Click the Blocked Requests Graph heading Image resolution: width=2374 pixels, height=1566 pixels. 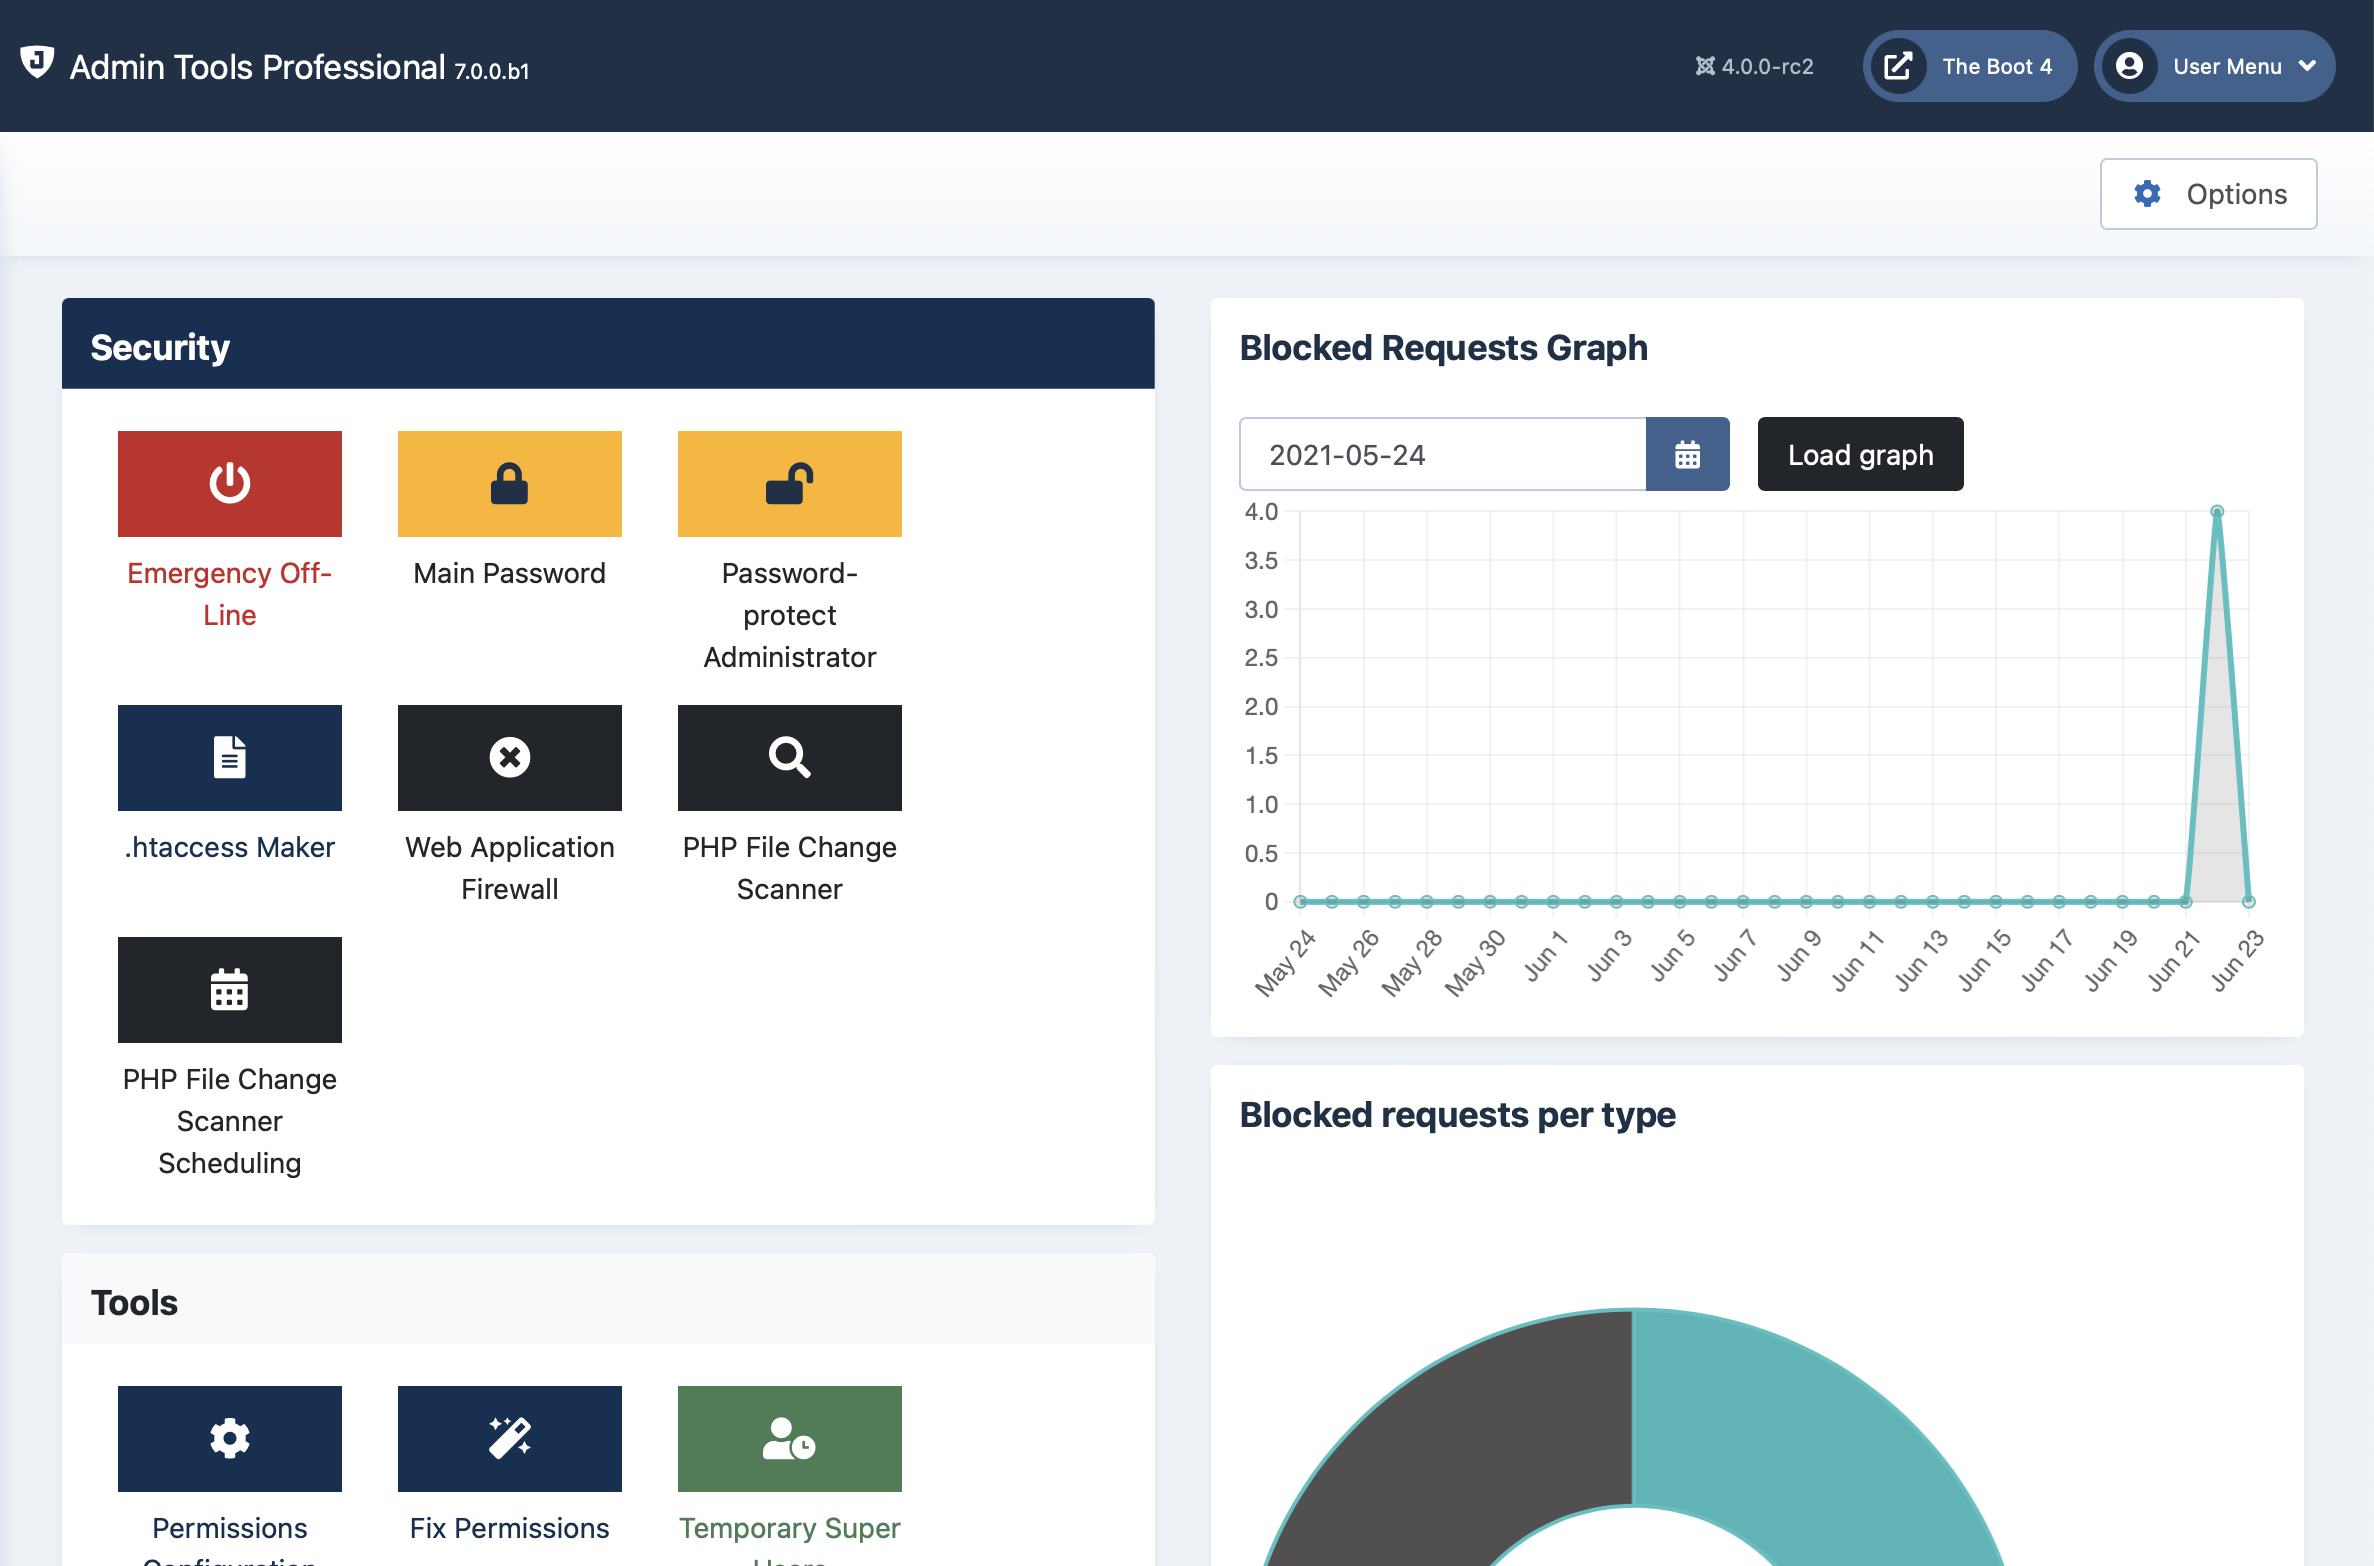[1443, 348]
